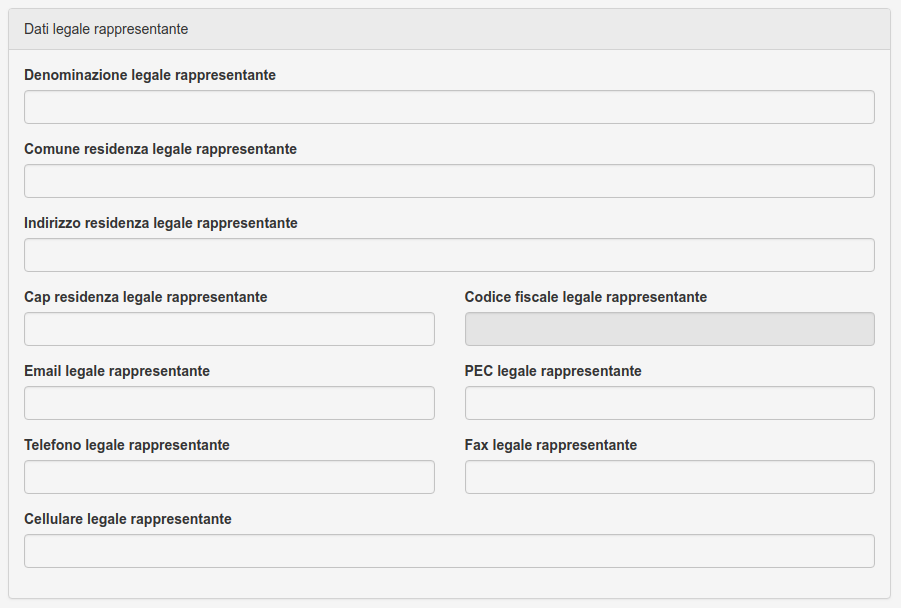Click the 'PEC legale rappresentante' label text
The width and height of the screenshot is (901, 608).
click(553, 371)
